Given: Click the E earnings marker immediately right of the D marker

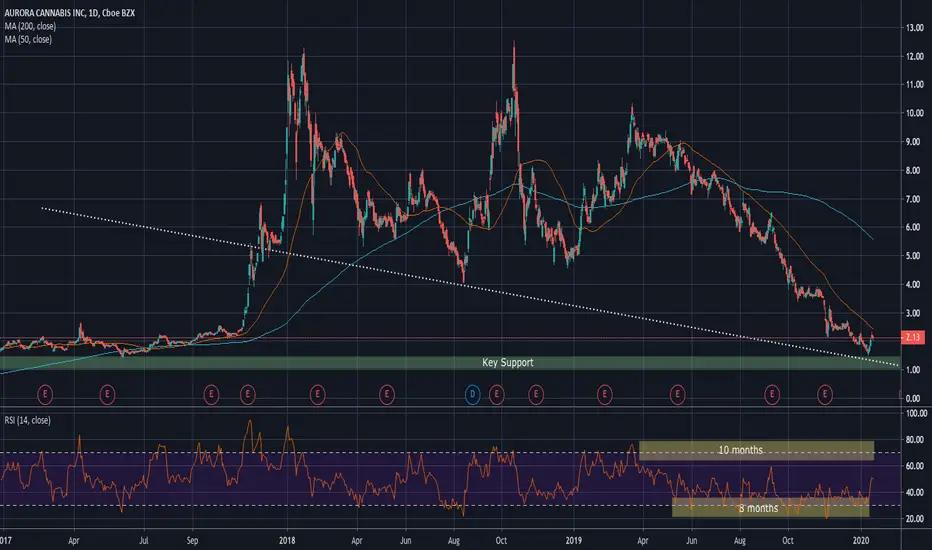Looking at the screenshot, I should click(x=496, y=394).
